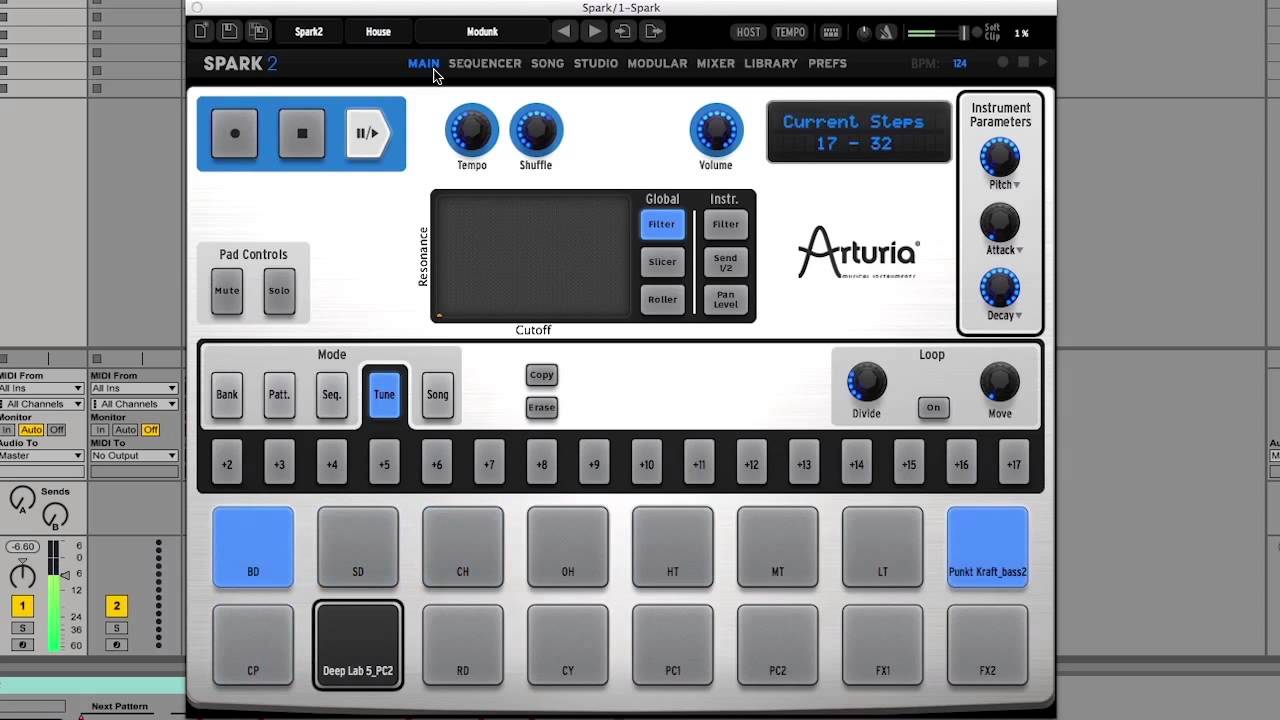The height and width of the screenshot is (720, 1280).
Task: Click the small play icon next to BPM
Action: tap(1042, 63)
